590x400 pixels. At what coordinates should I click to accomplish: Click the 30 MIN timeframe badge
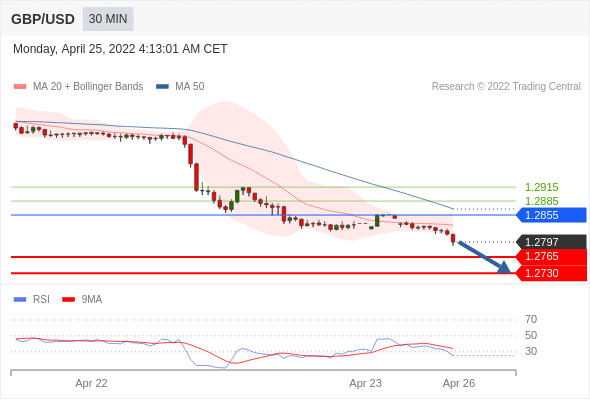point(108,19)
